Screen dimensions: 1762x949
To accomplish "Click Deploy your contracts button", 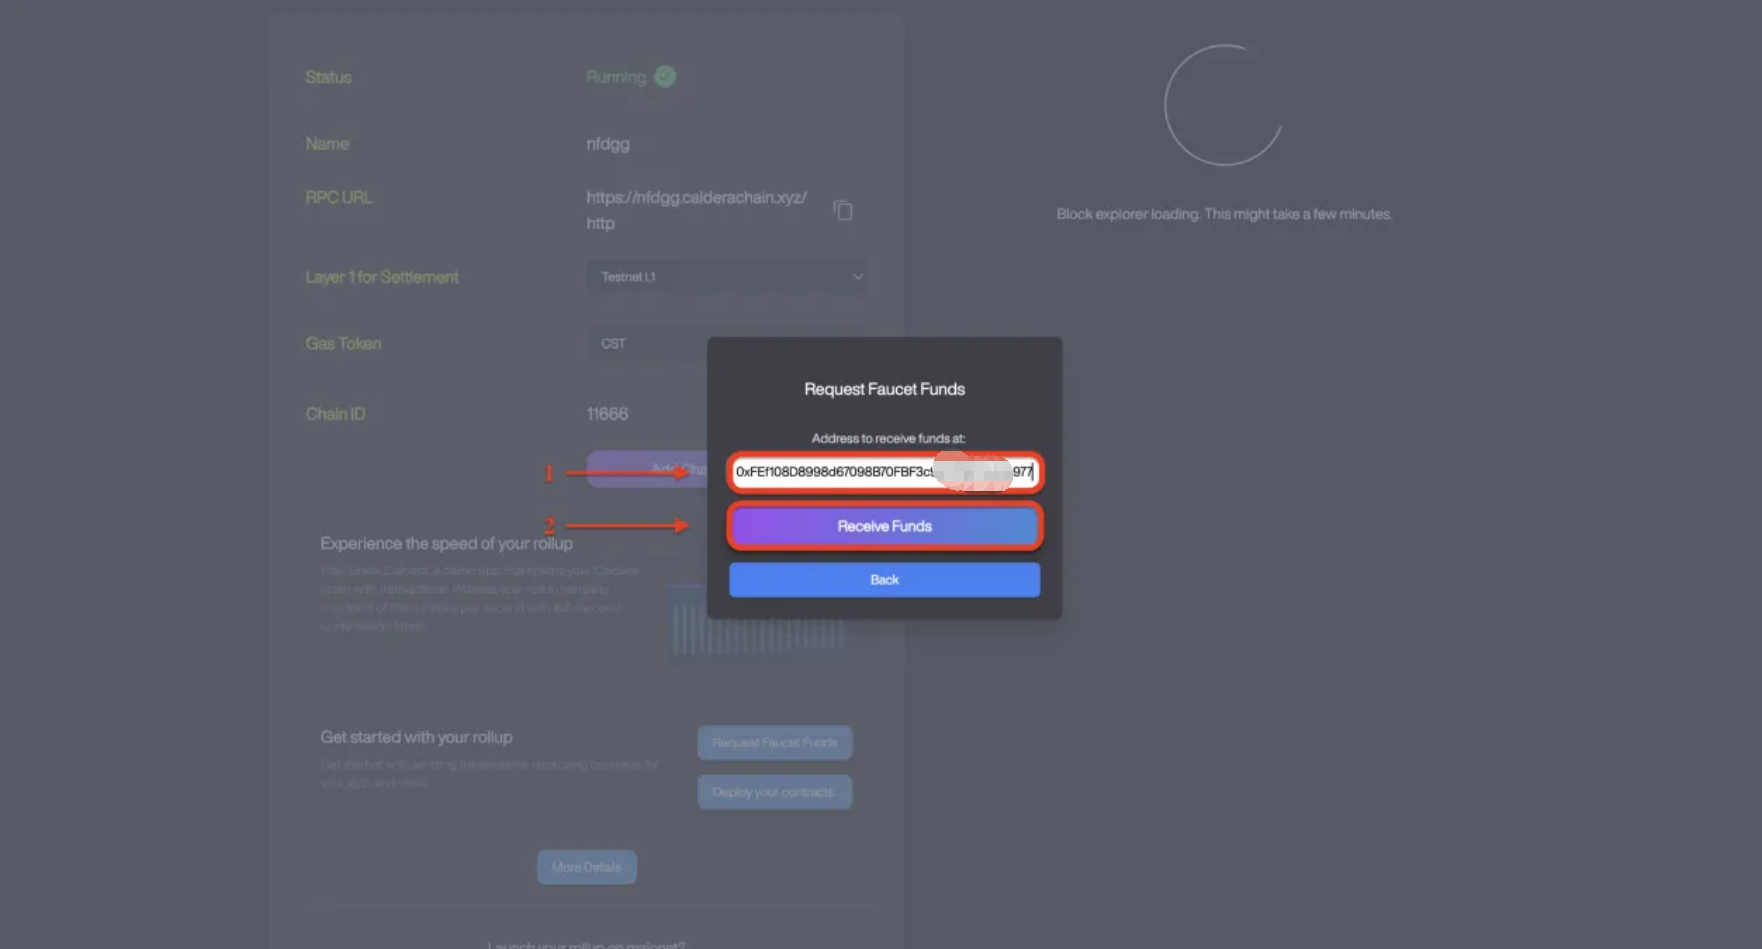I will pyautogui.click(x=775, y=792).
